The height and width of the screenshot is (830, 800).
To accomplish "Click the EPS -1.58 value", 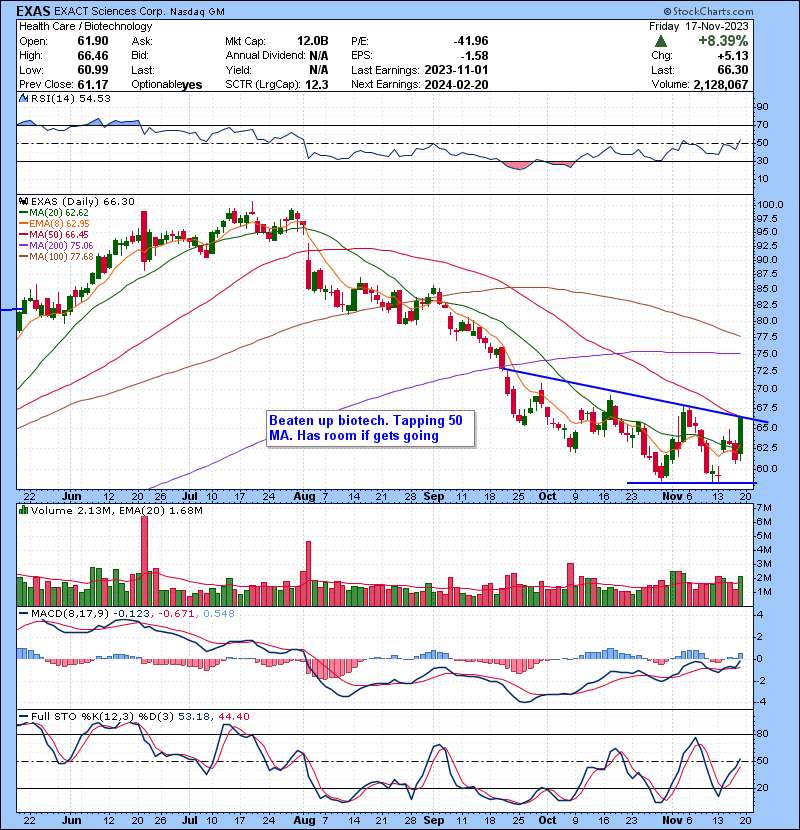I will click(474, 56).
